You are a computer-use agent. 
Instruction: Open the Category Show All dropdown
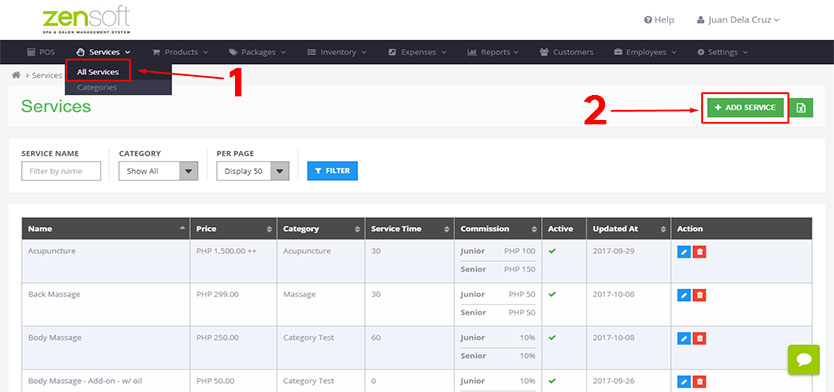coord(159,171)
